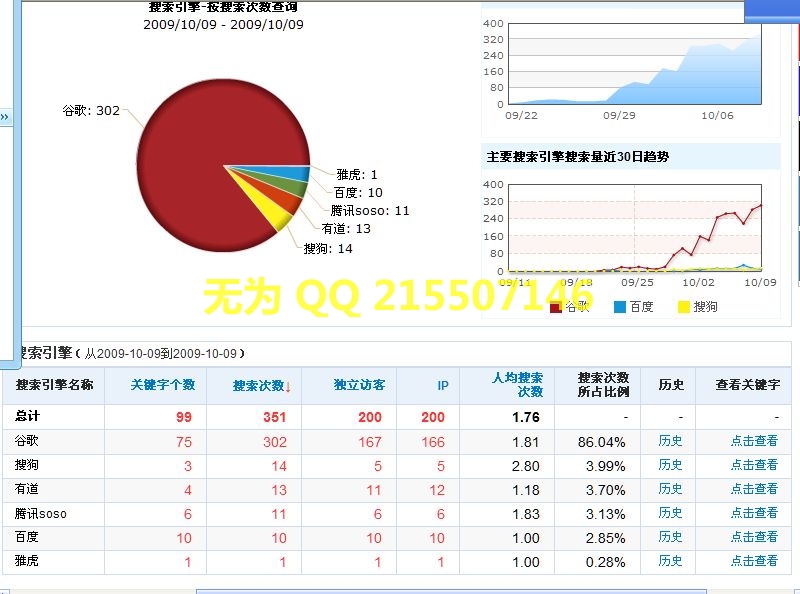Screen dimensions: 800x594
Task: Click the pie label 谷歌: 302
Action: (91, 111)
